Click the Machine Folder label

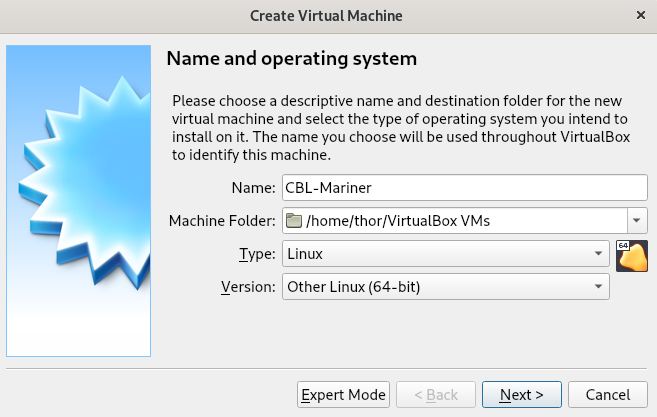tap(222, 220)
